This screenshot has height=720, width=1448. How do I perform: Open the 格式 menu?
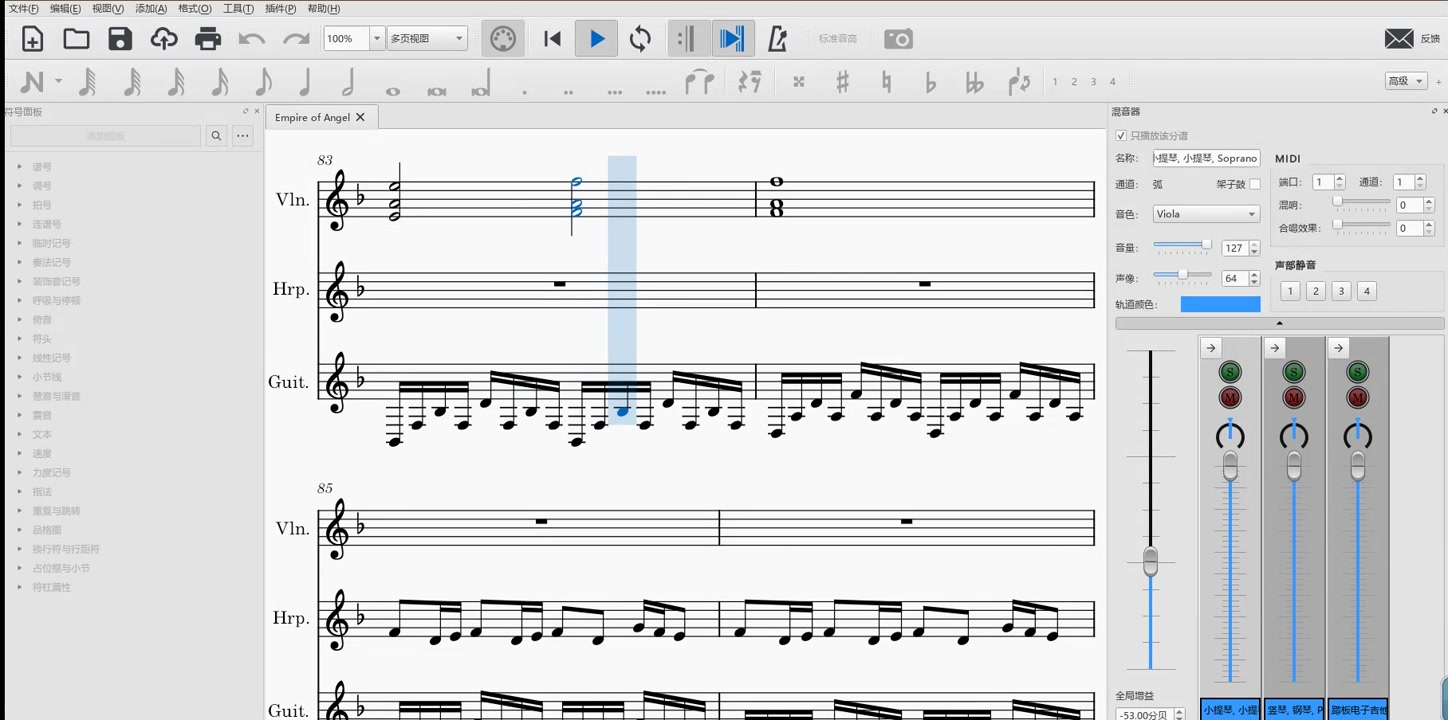click(194, 8)
